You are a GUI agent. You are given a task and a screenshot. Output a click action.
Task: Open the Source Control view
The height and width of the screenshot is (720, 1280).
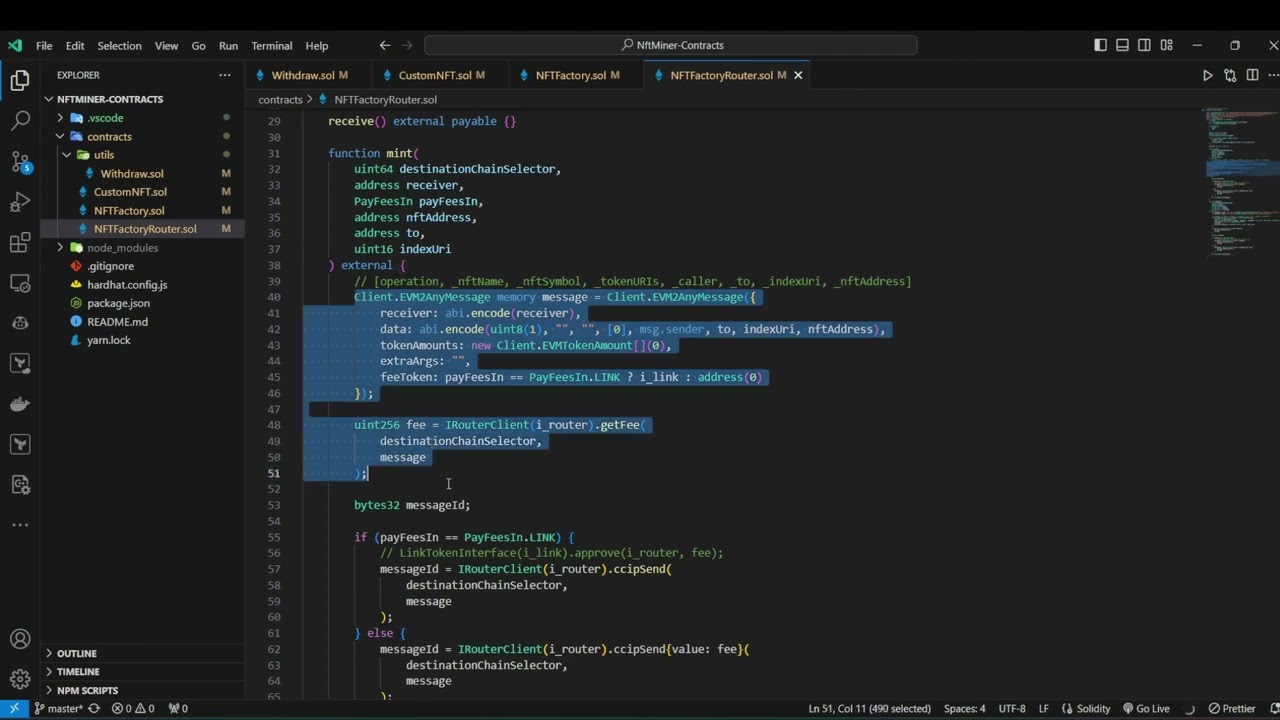[x=20, y=162]
